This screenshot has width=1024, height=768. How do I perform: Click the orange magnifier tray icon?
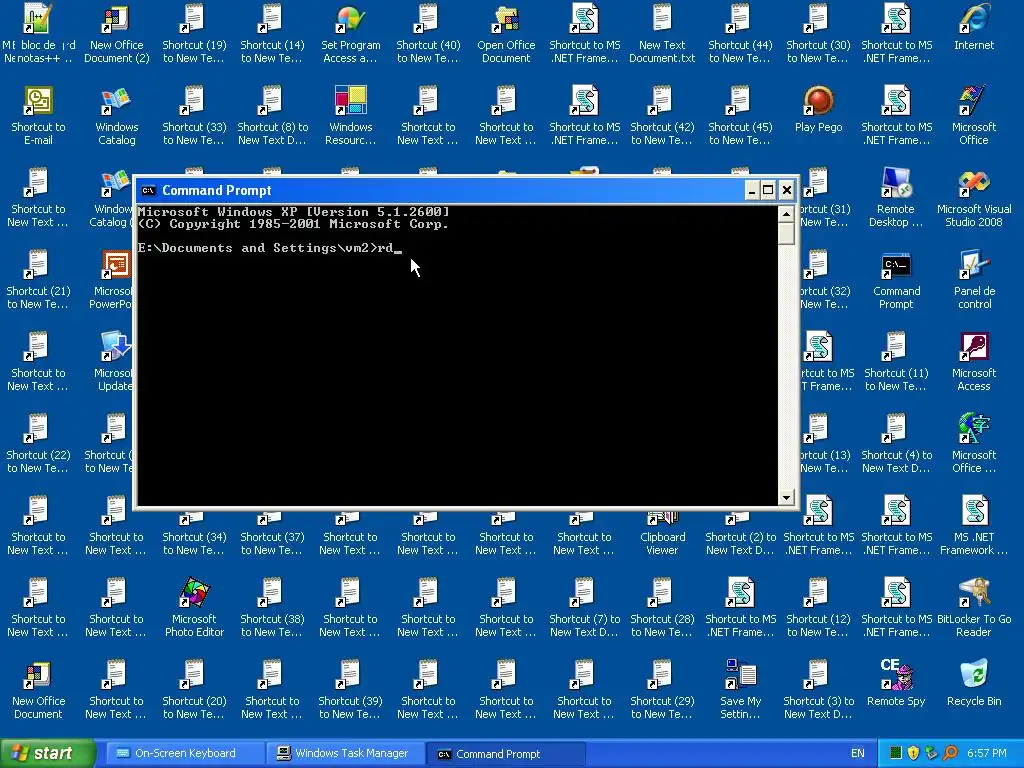click(950, 754)
